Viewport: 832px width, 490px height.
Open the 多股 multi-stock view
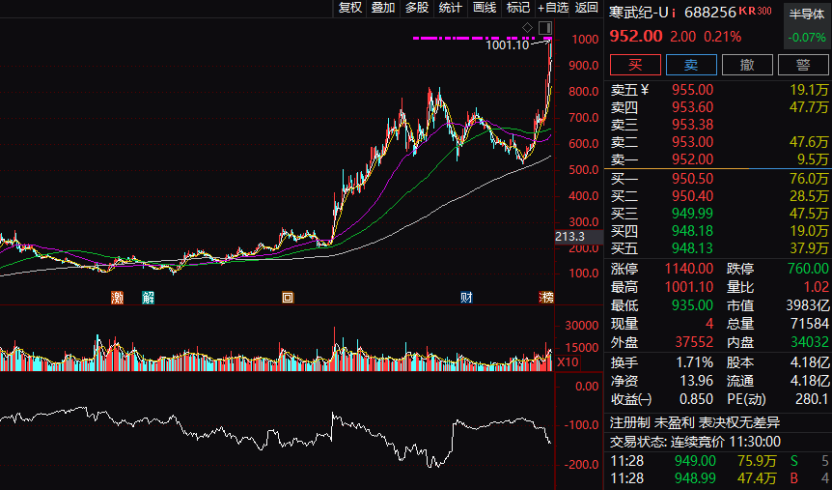click(x=417, y=7)
